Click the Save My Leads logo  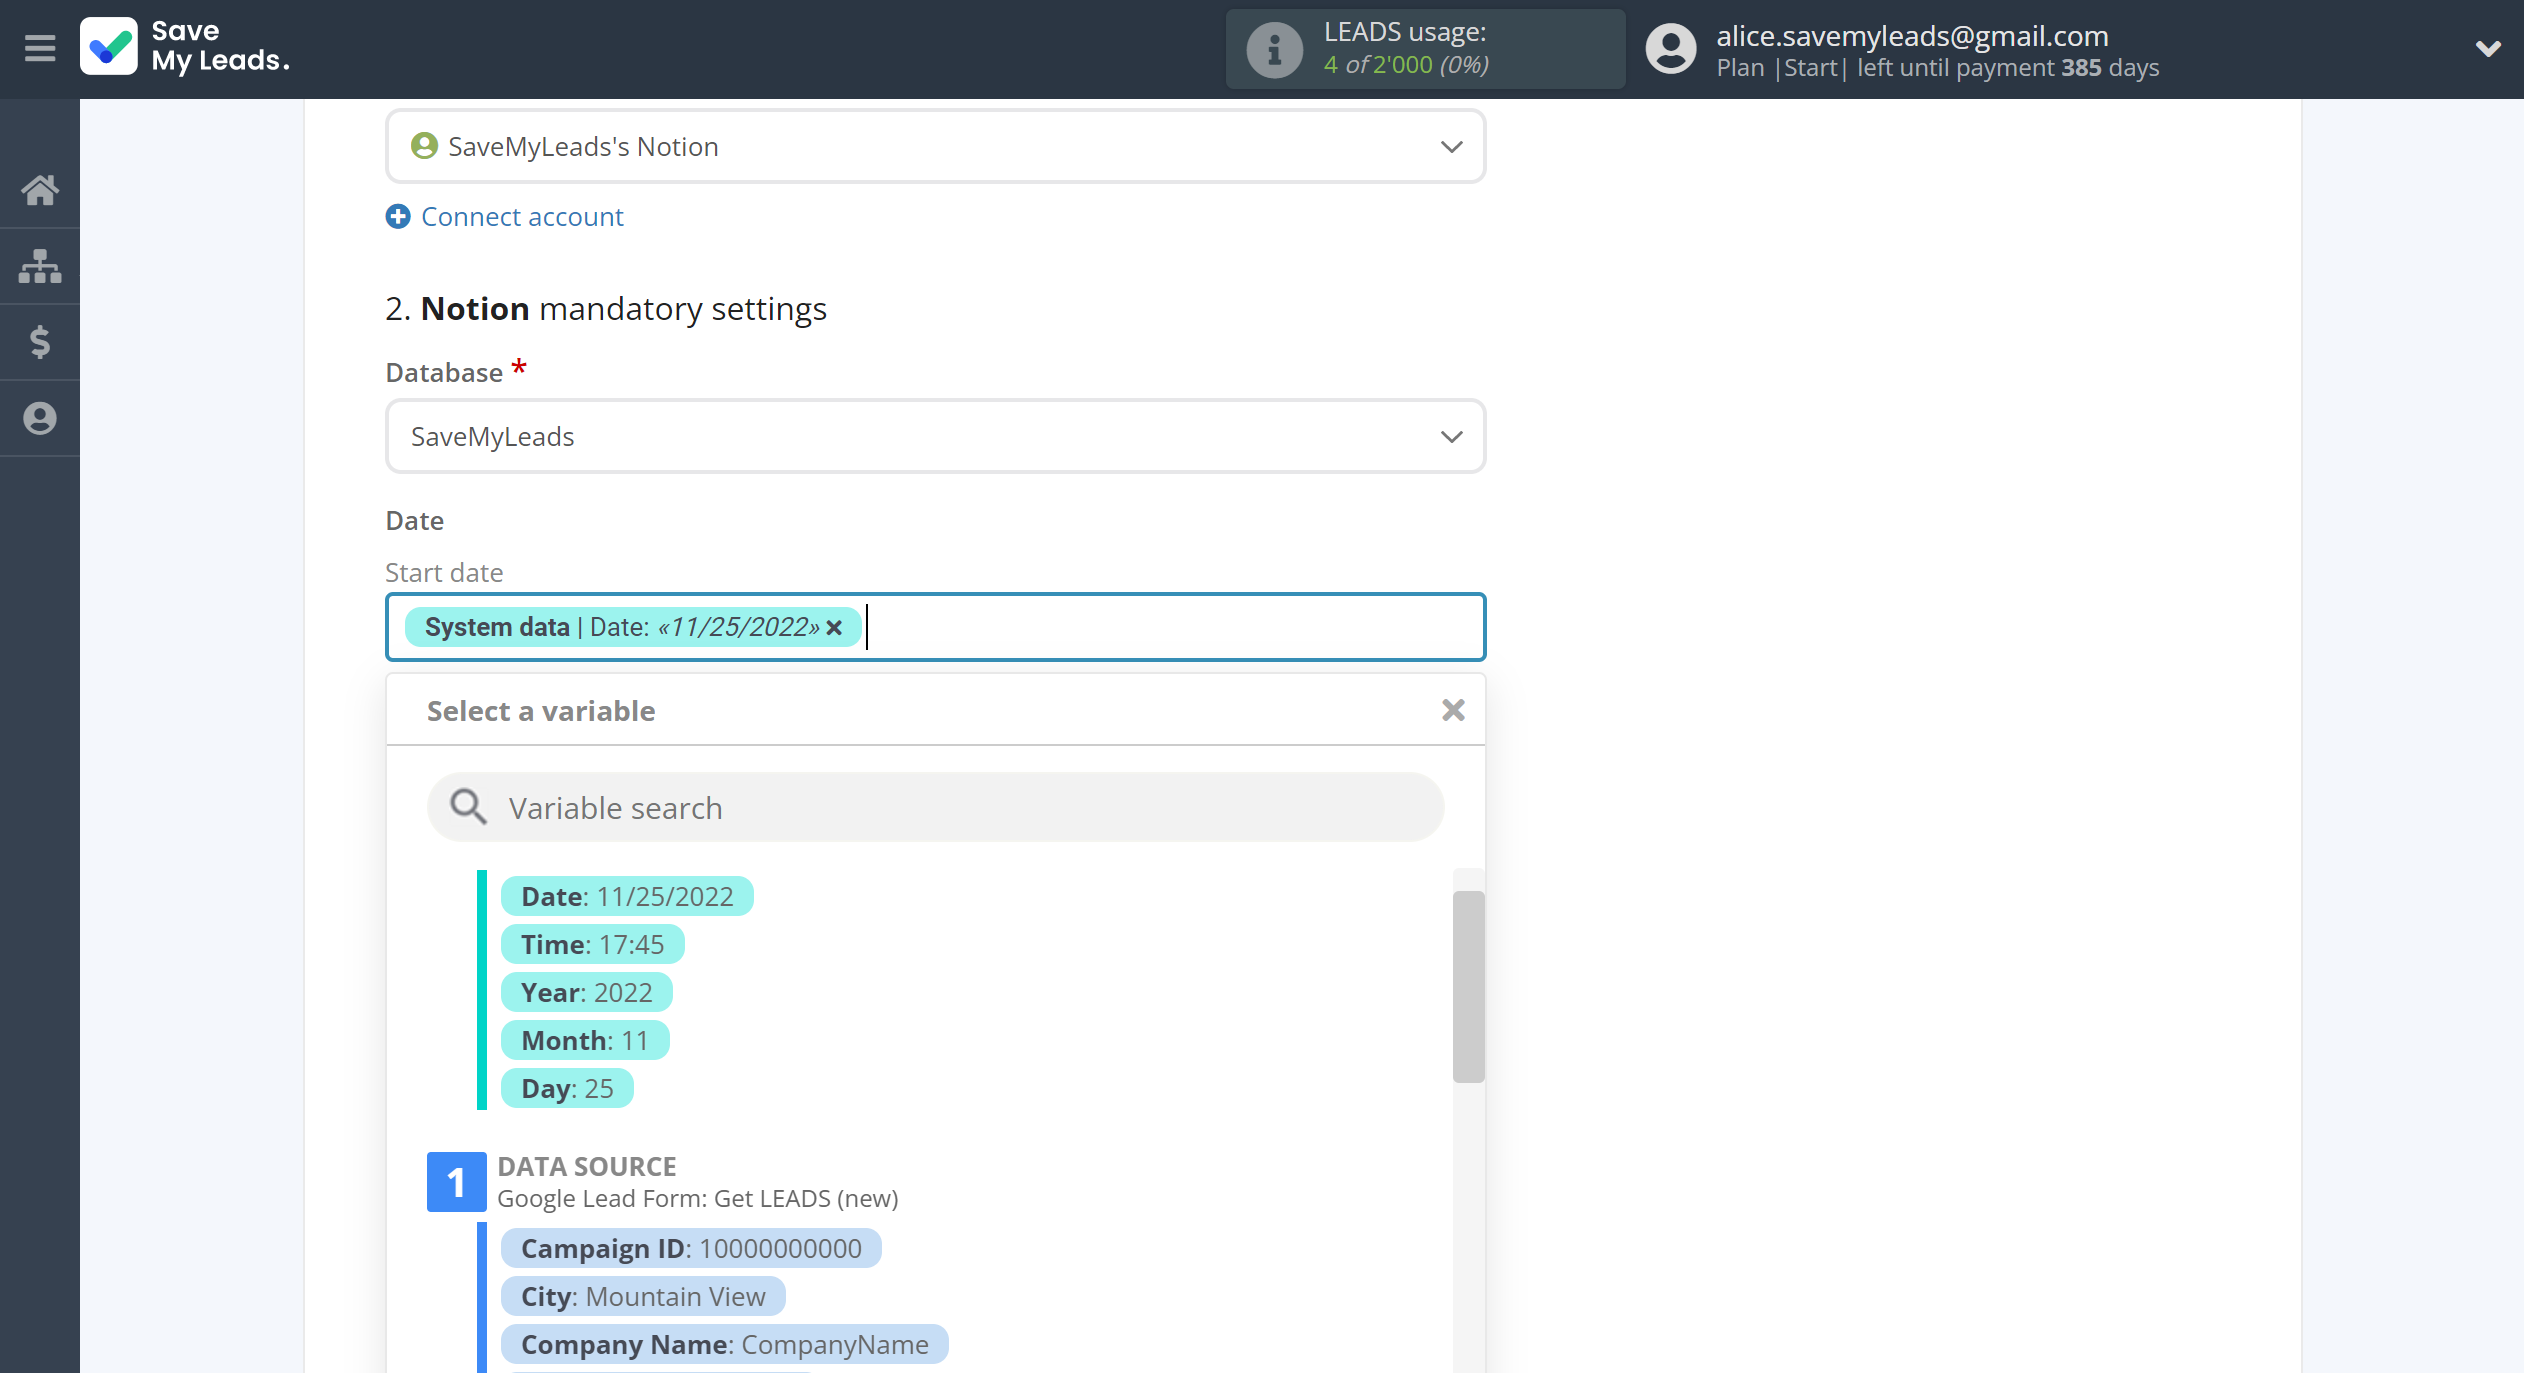click(x=186, y=47)
